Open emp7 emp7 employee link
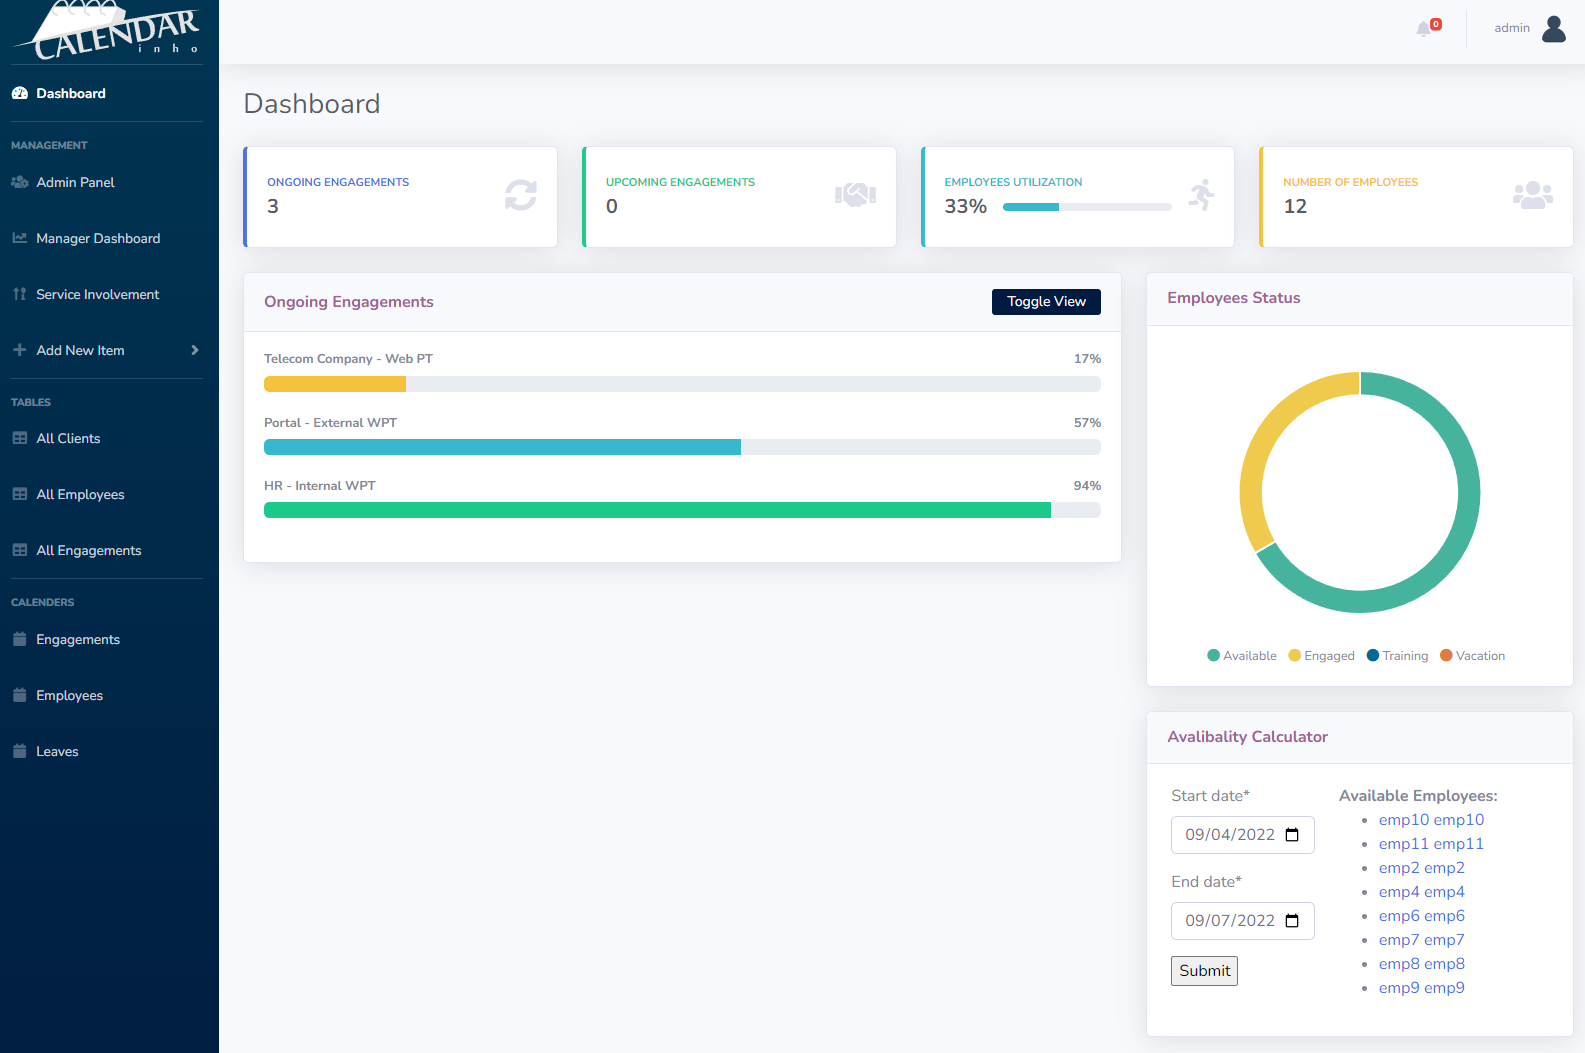Image resolution: width=1585 pixels, height=1053 pixels. coord(1422,940)
